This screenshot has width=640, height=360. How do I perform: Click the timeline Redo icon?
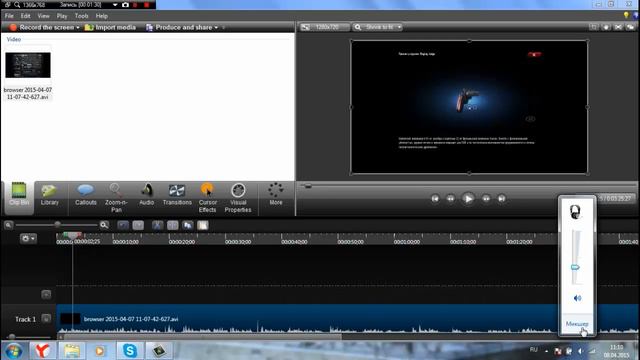pos(138,225)
